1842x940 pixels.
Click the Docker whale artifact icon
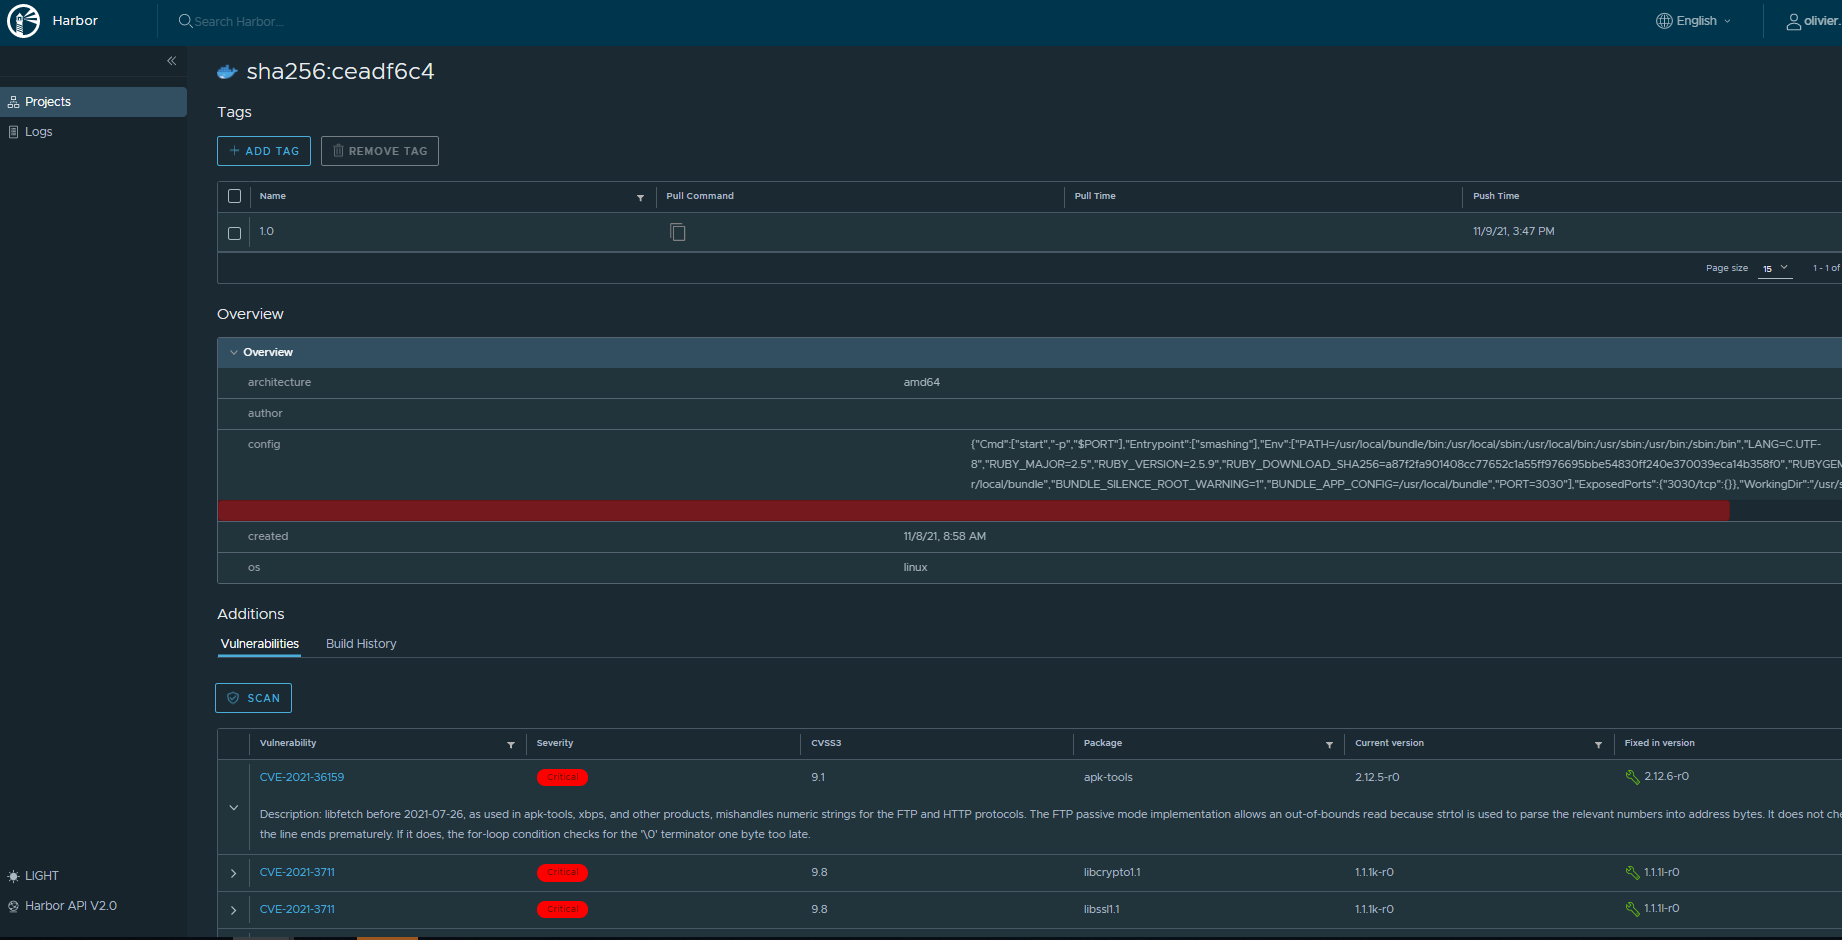(227, 72)
